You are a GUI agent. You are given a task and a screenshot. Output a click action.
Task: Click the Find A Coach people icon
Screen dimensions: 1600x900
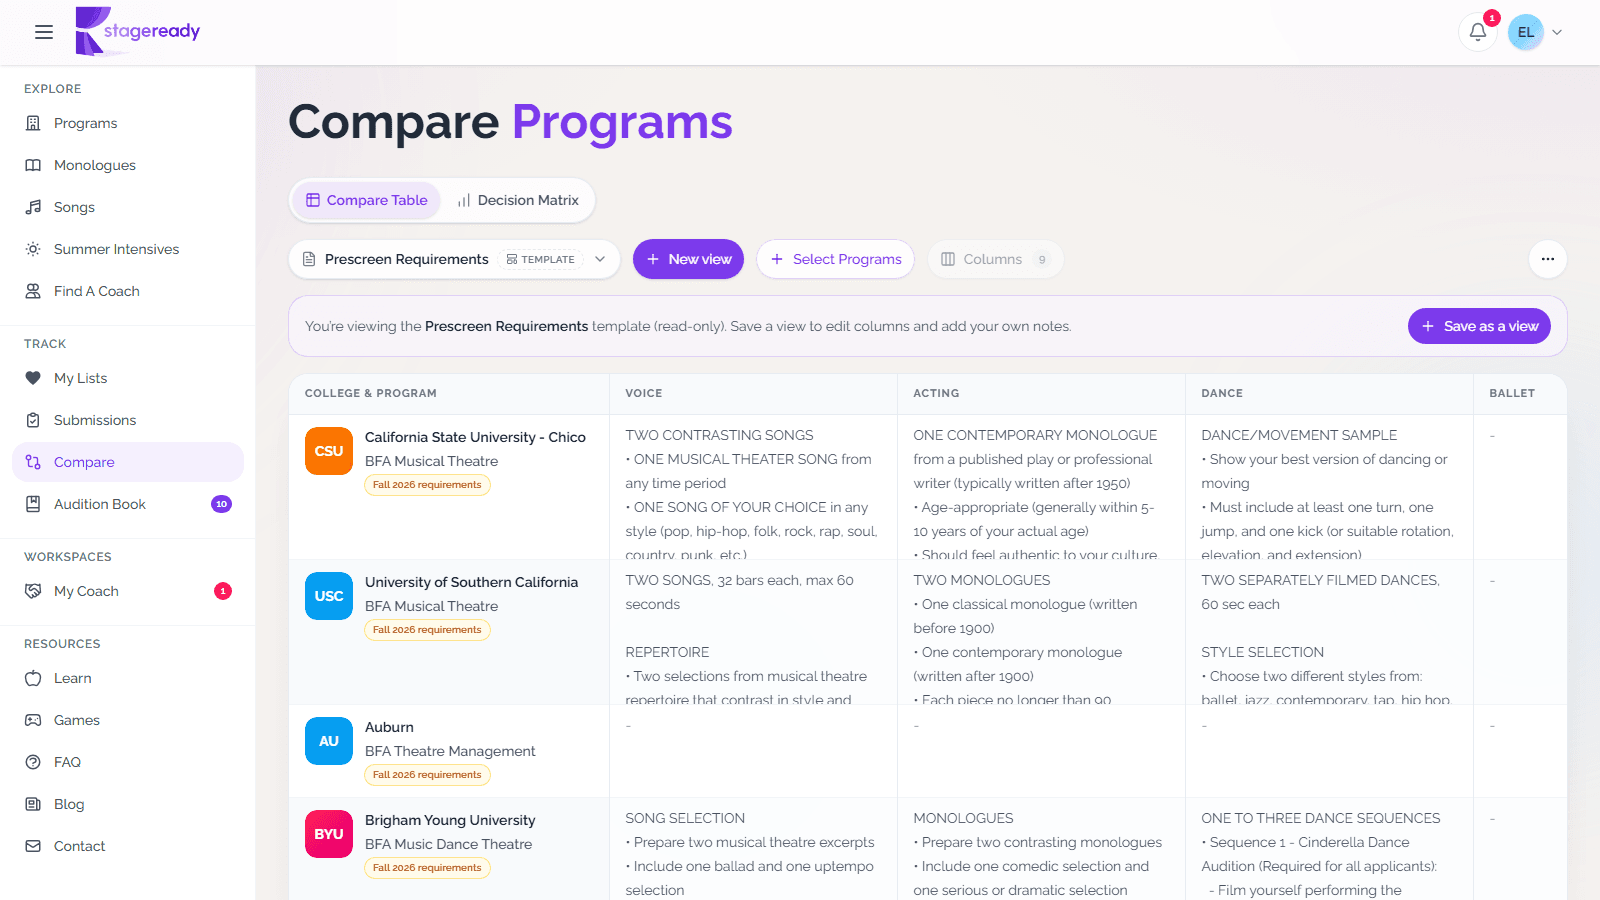(x=33, y=291)
